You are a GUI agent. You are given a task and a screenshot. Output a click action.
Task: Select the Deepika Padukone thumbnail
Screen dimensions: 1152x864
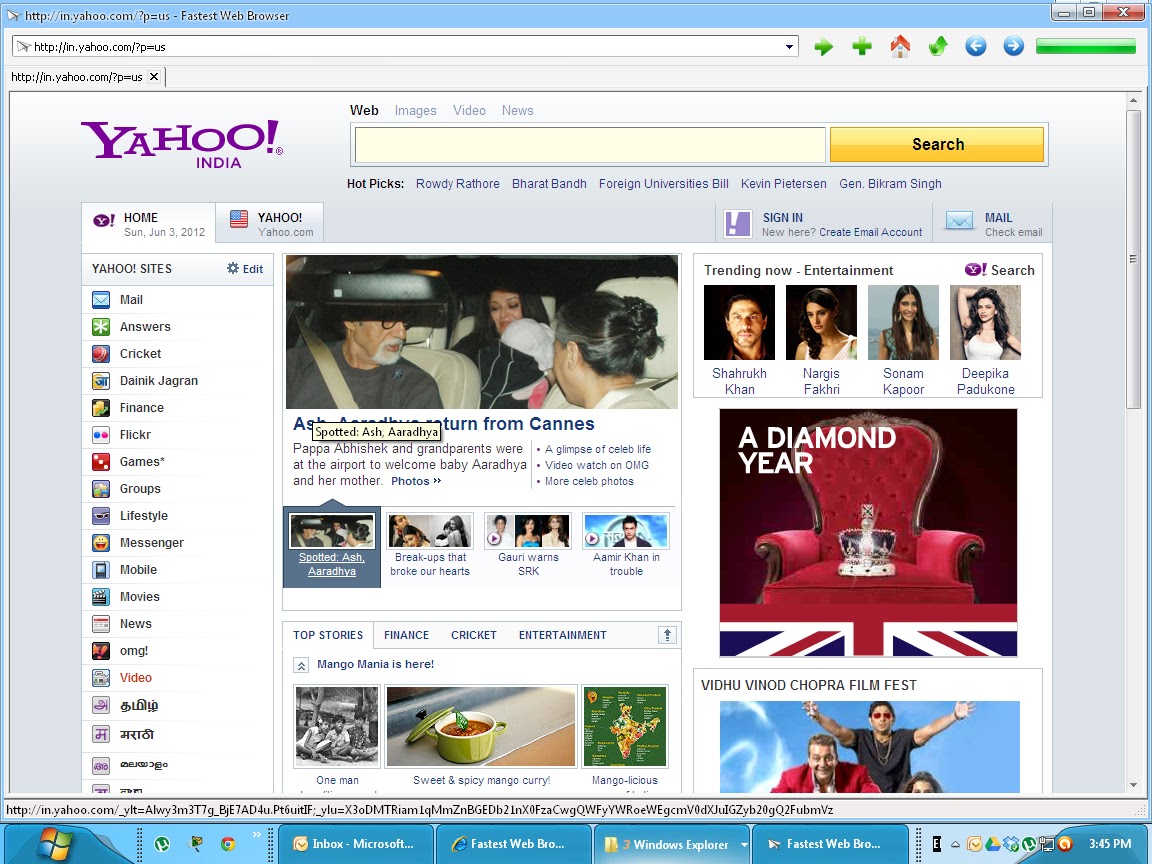point(985,323)
